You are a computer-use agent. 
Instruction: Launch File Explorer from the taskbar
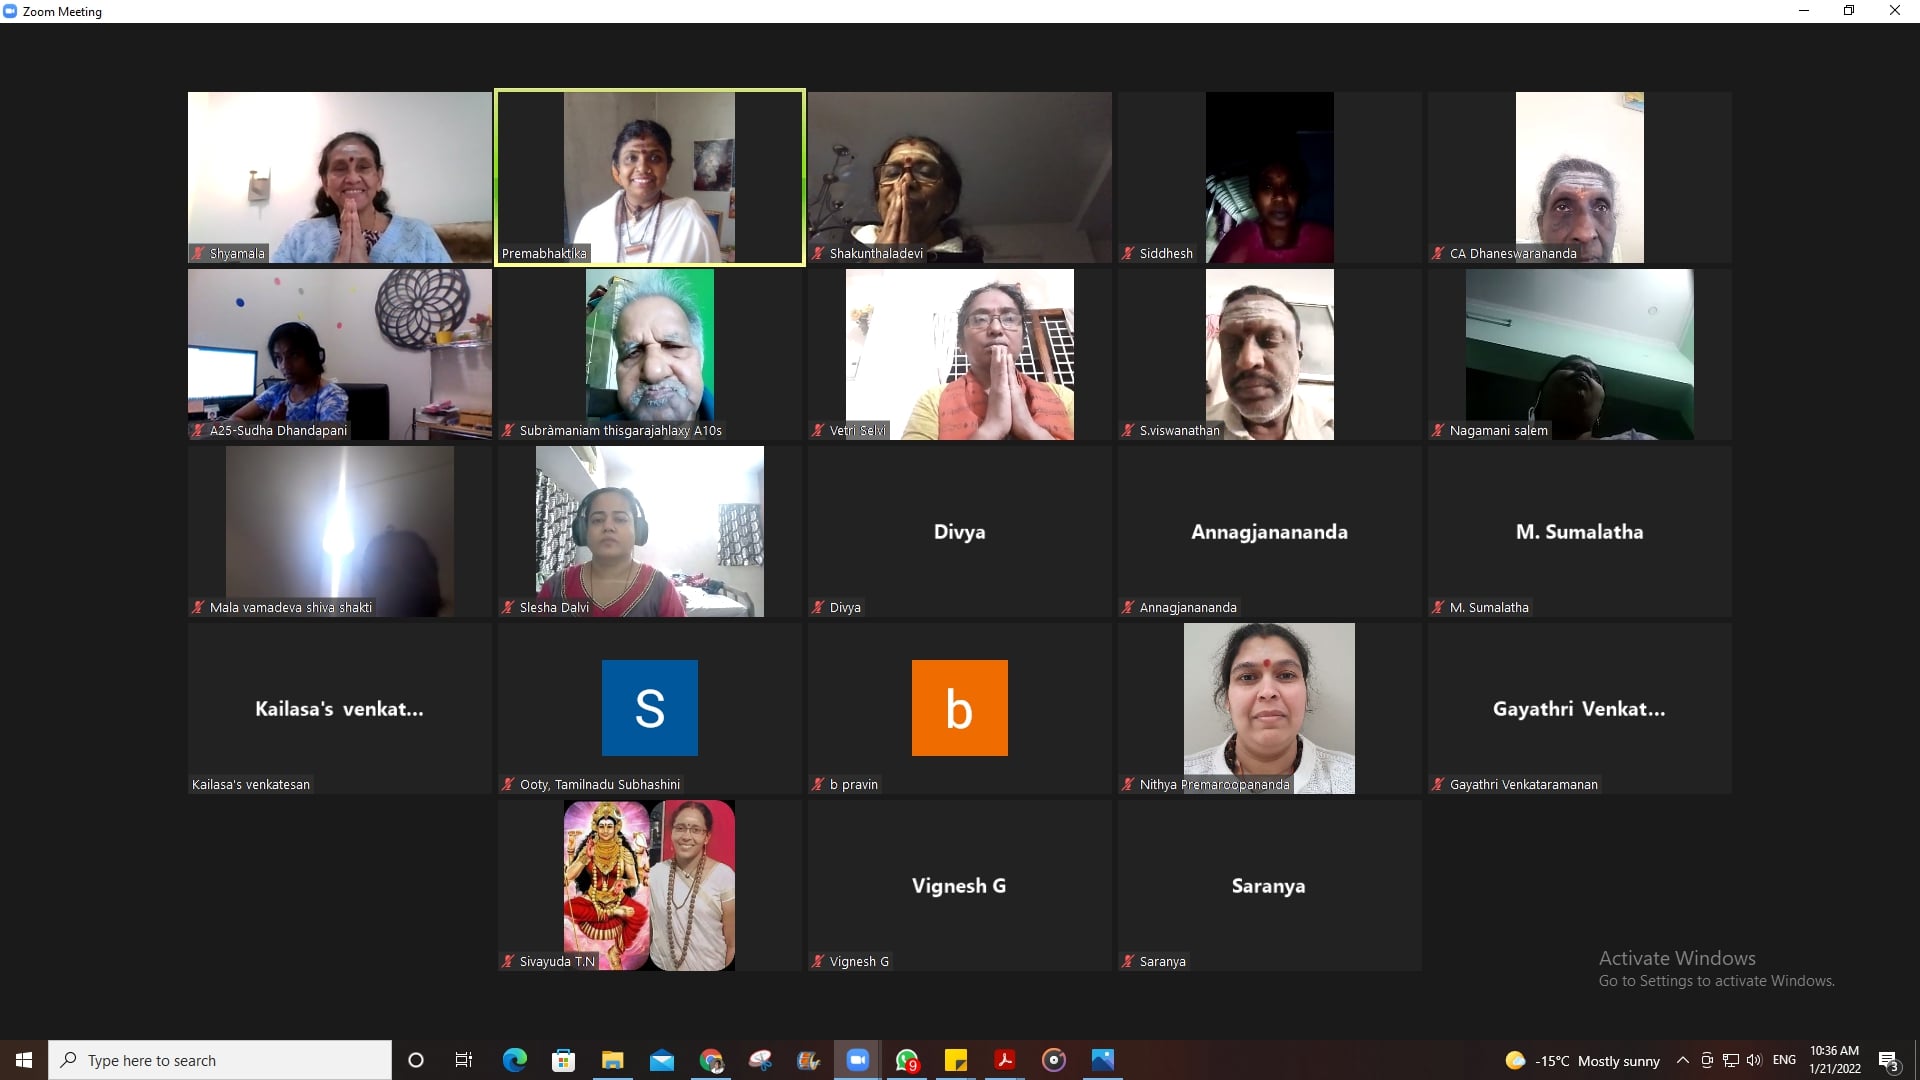(612, 1060)
